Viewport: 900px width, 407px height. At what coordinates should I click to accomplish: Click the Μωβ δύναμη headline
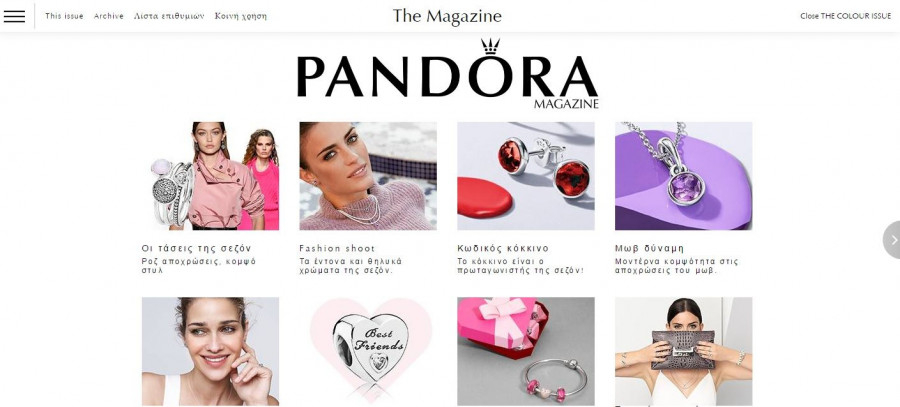650,249
